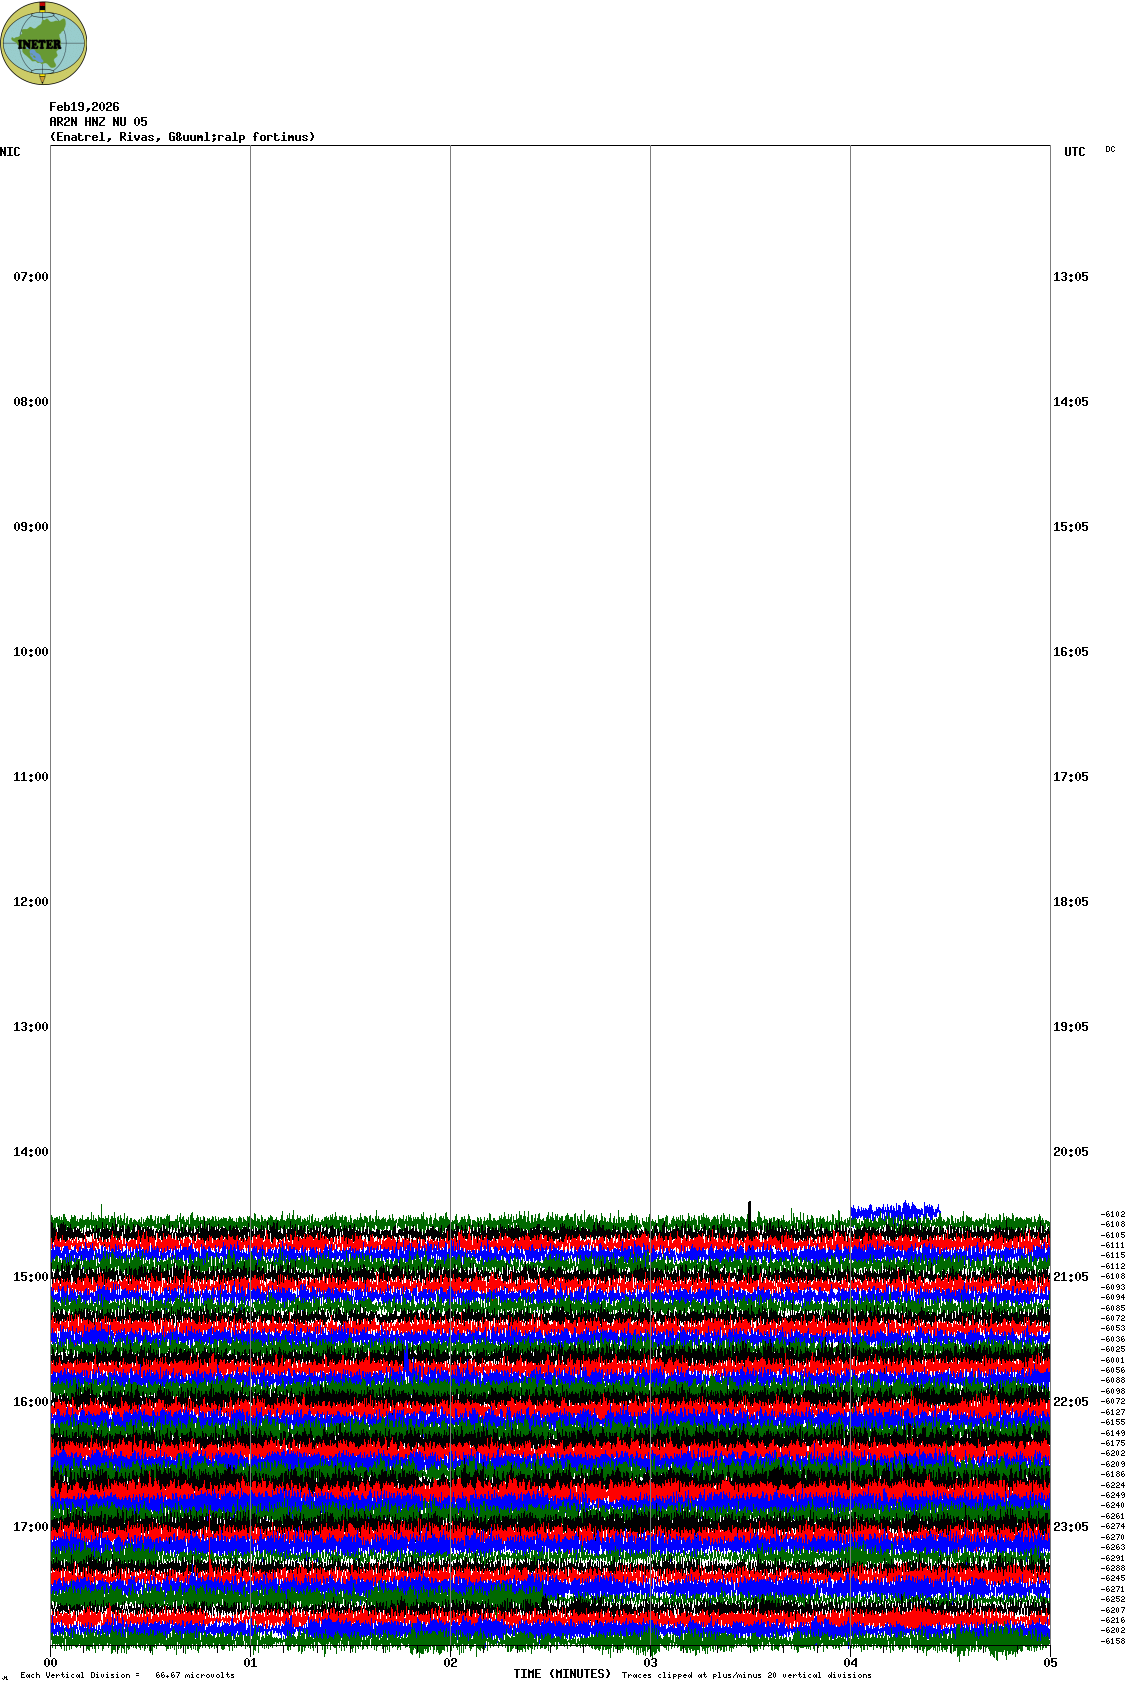Click the INETER logo
The height and width of the screenshot is (1689, 1130).
[x=44, y=43]
